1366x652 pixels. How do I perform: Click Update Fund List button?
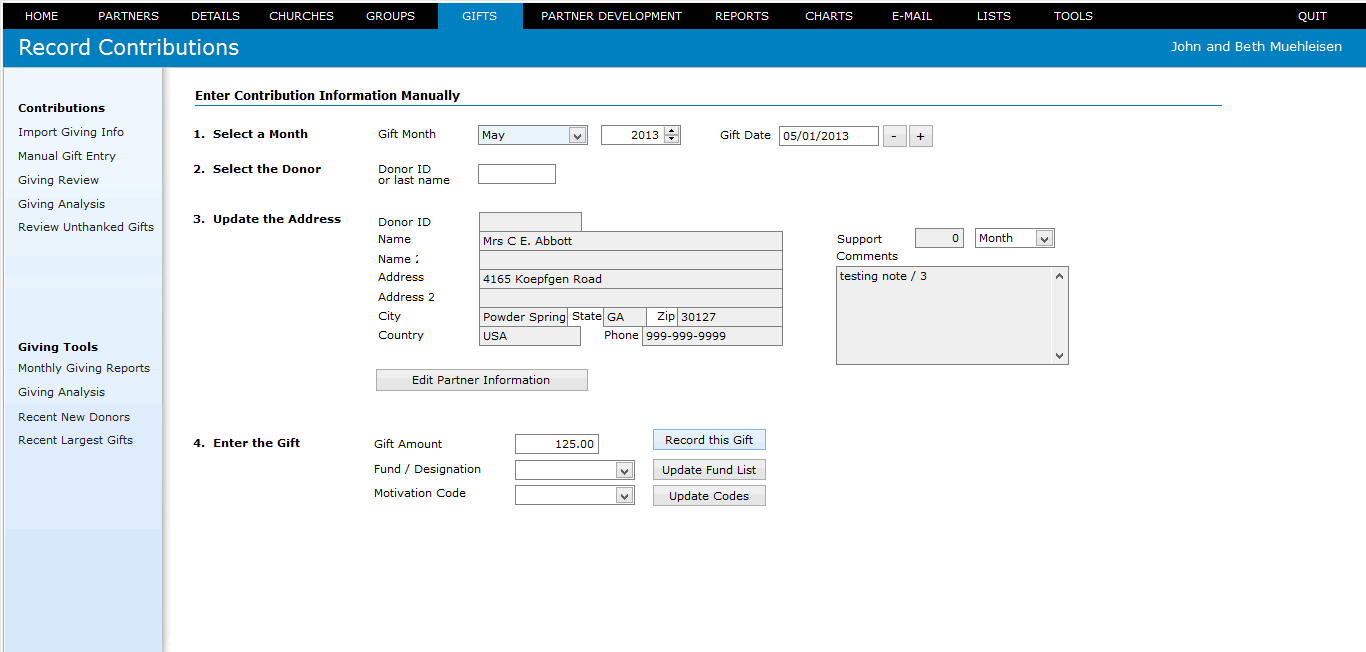(709, 470)
